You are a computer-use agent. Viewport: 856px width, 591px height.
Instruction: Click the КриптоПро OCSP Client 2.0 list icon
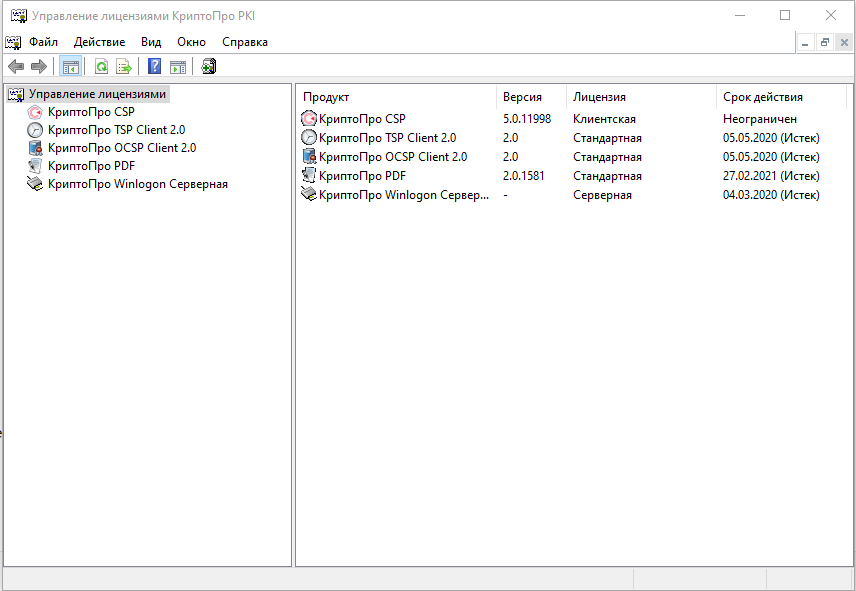309,157
